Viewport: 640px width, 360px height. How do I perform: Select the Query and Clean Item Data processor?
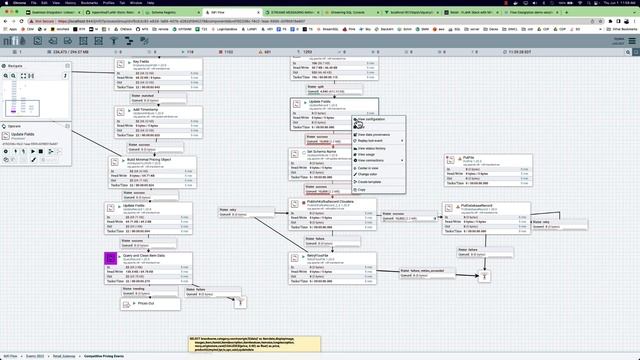[148, 268]
